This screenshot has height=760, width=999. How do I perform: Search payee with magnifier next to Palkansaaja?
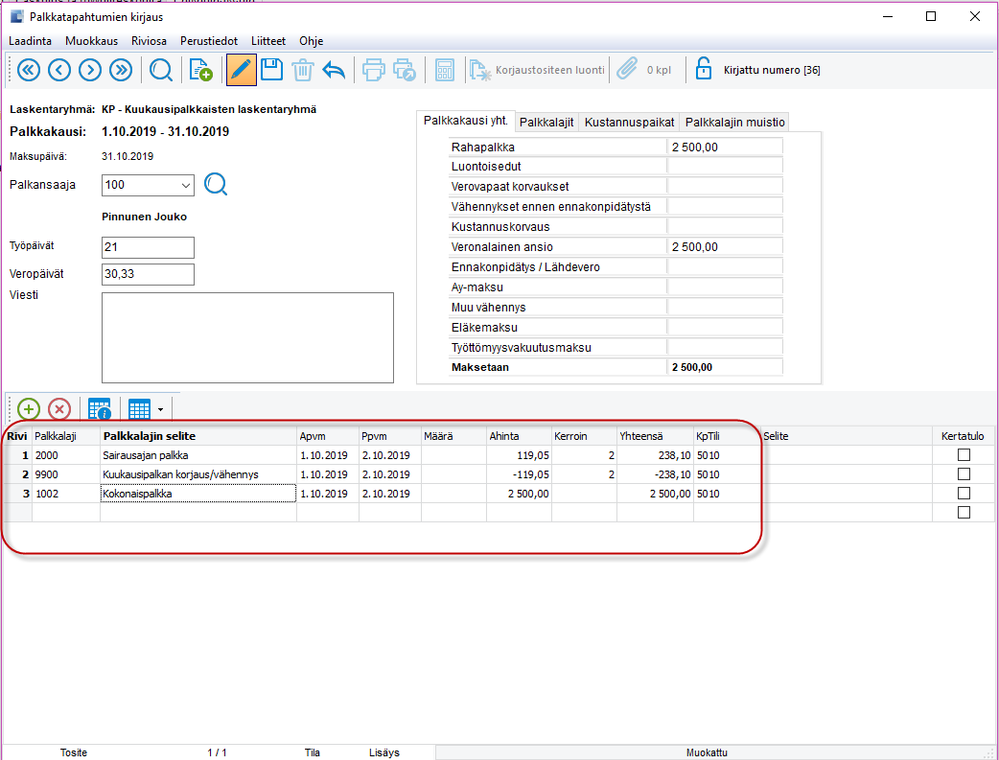216,184
